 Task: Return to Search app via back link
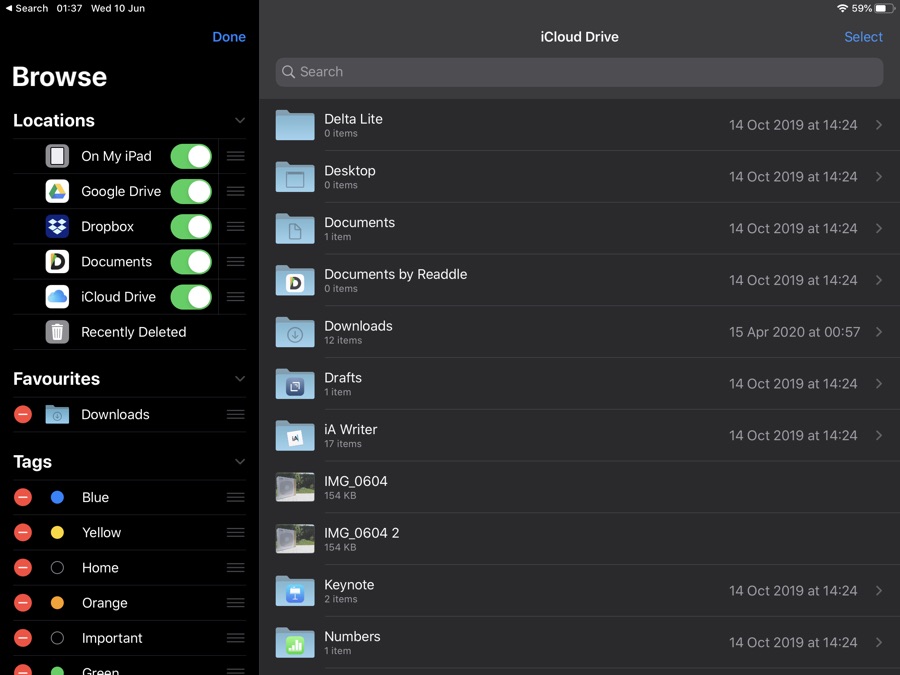27,8
